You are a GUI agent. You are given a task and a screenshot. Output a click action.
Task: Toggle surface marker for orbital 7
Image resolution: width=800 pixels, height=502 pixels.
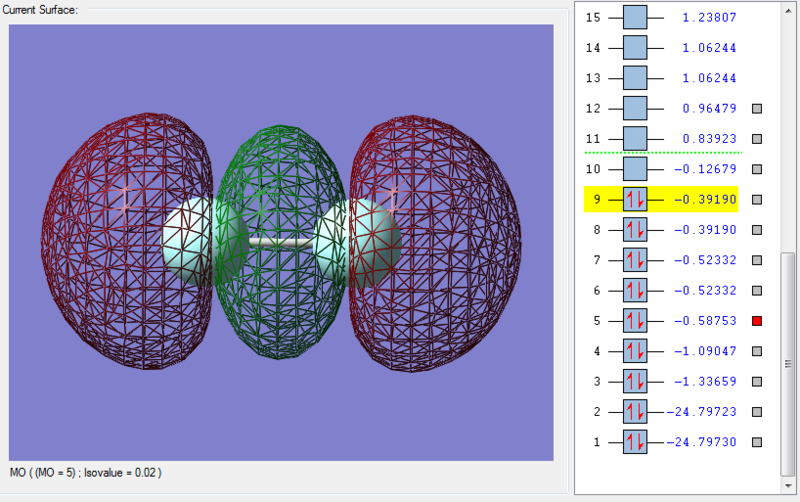click(x=757, y=260)
